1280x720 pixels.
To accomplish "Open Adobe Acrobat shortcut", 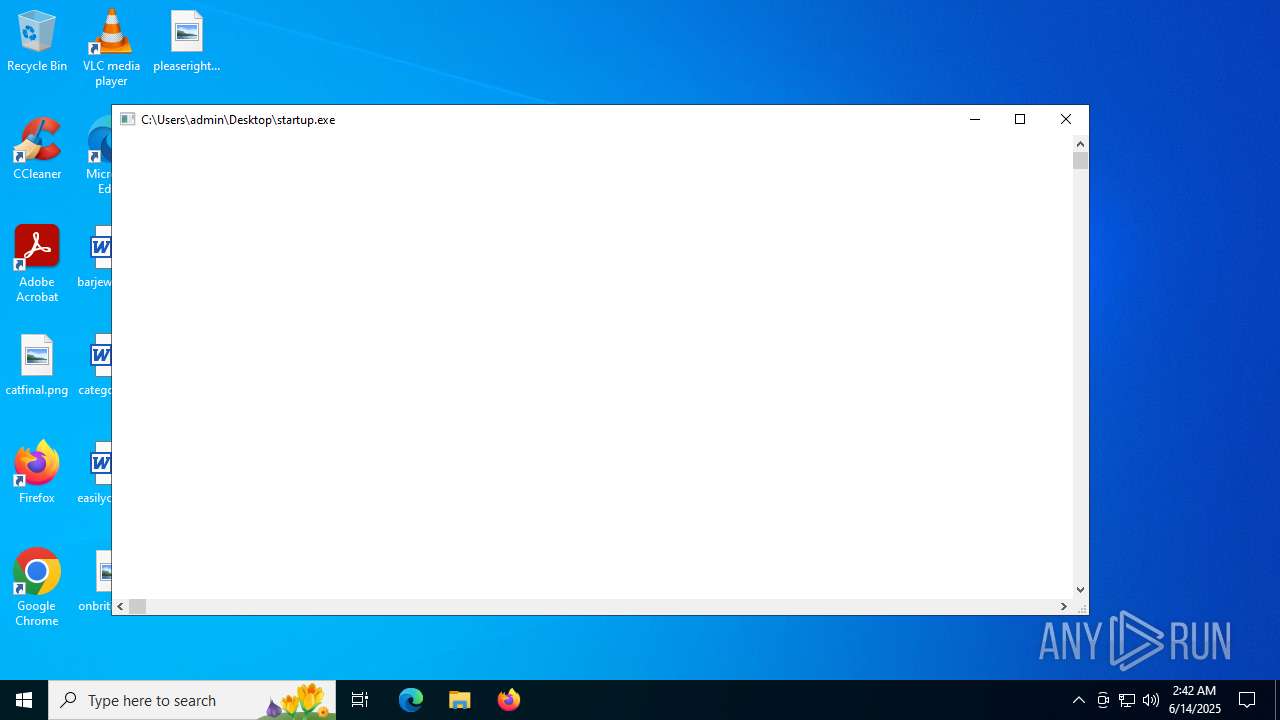I will tap(37, 264).
